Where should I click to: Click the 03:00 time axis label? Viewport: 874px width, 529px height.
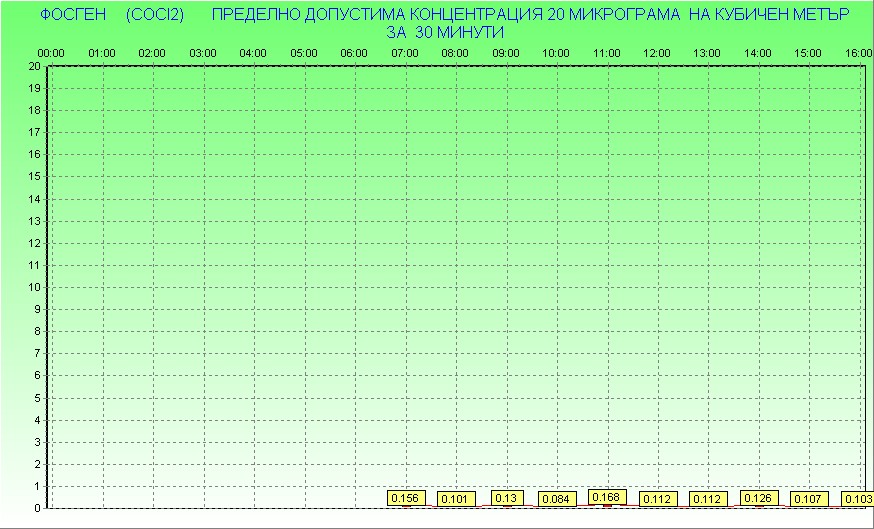[203, 53]
